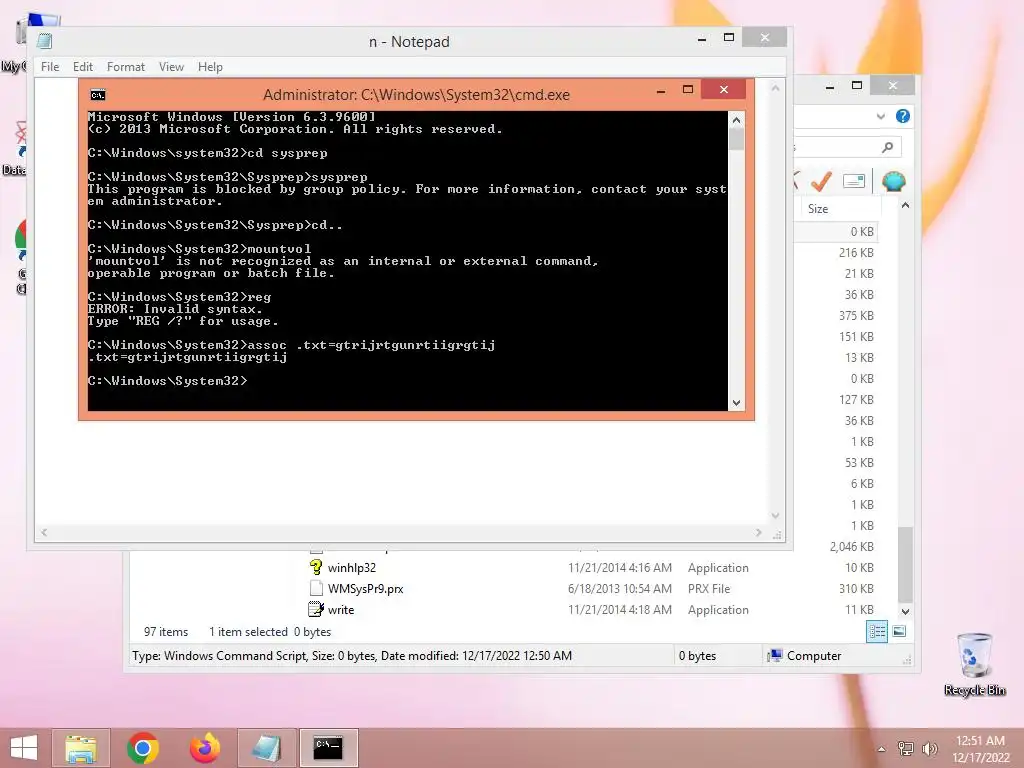The image size is (1024, 768).
Task: Open the Windows Start button
Action: click(23, 748)
